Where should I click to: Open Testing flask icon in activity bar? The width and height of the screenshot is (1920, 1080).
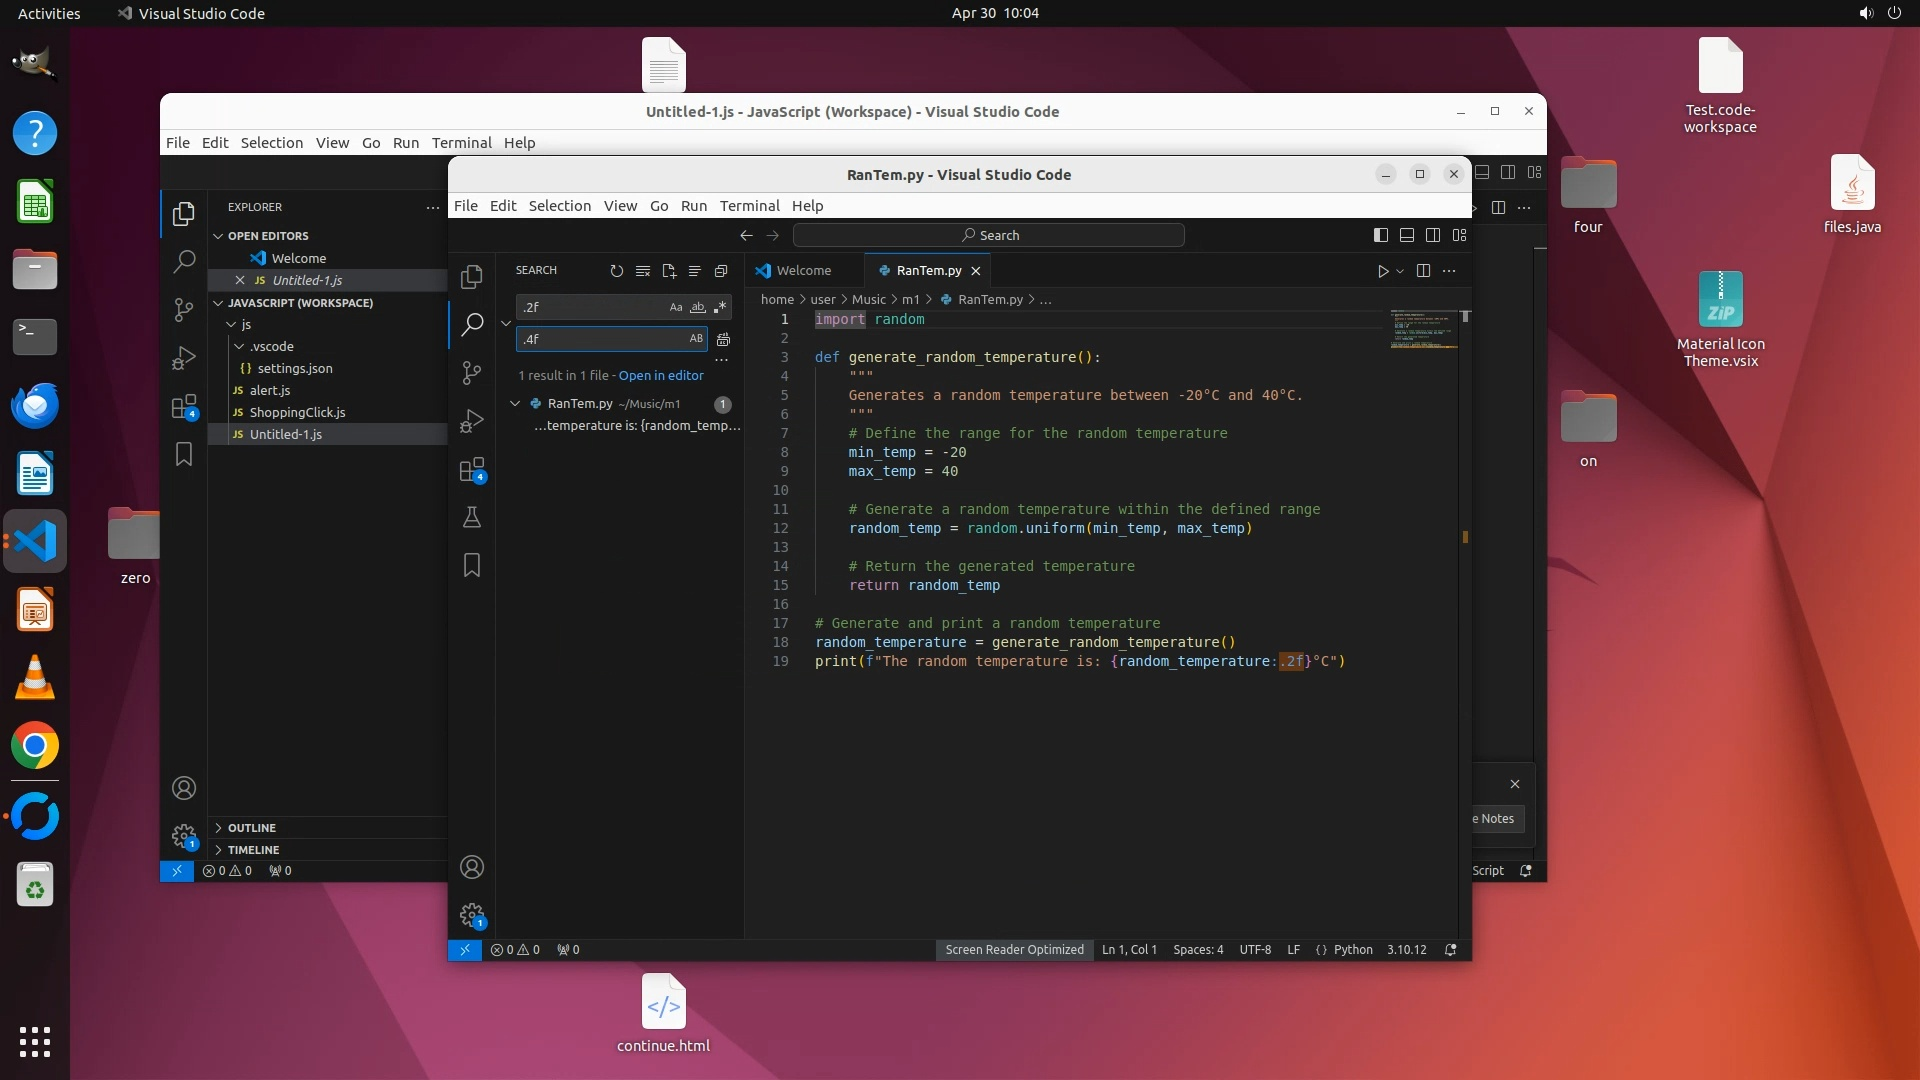point(472,517)
